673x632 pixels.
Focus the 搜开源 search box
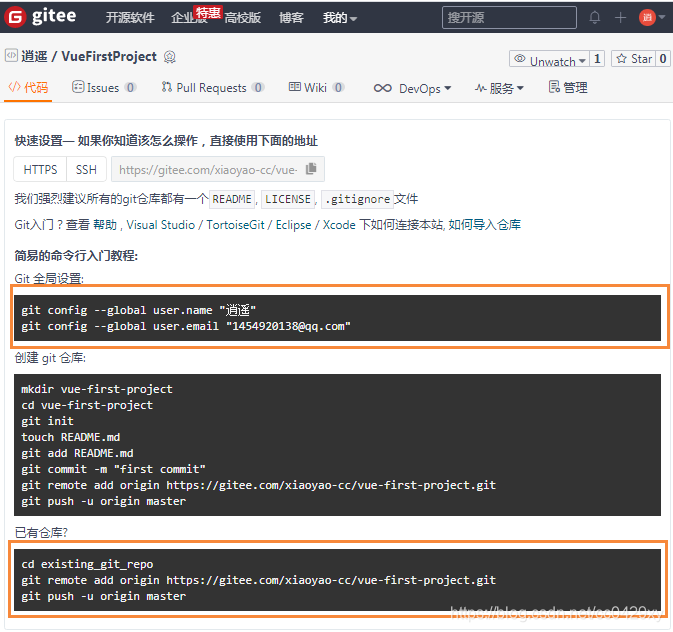[x=509, y=18]
